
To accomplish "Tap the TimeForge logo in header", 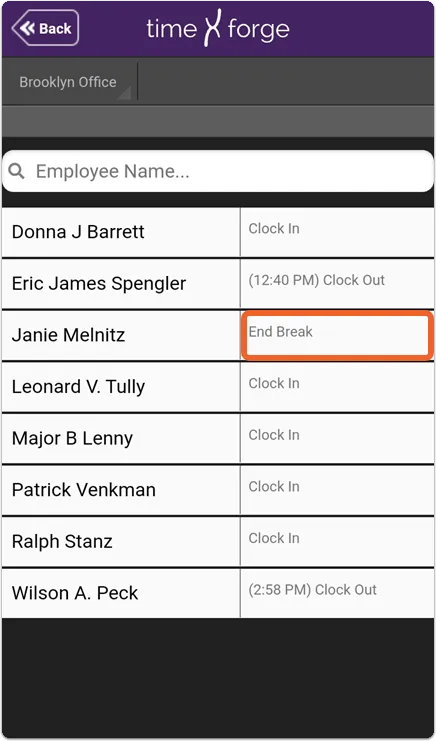I will (218, 28).
